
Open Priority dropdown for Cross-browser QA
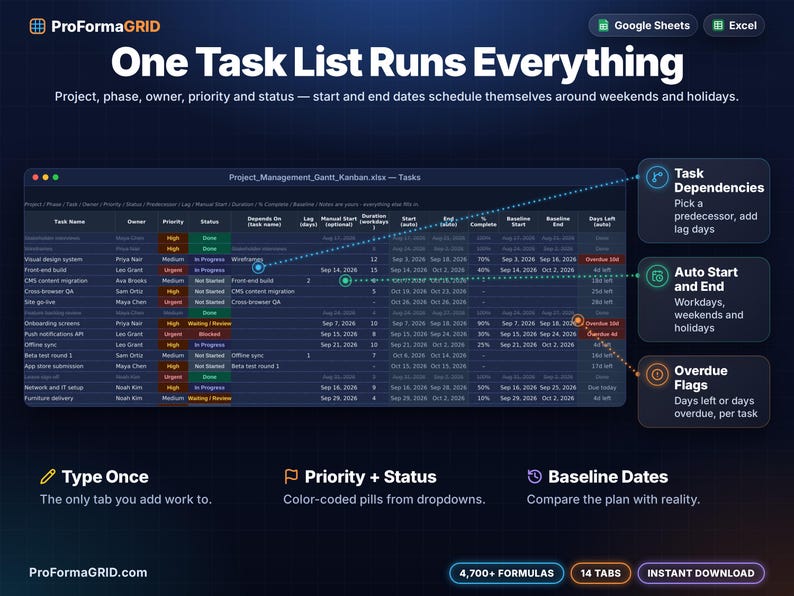point(173,291)
